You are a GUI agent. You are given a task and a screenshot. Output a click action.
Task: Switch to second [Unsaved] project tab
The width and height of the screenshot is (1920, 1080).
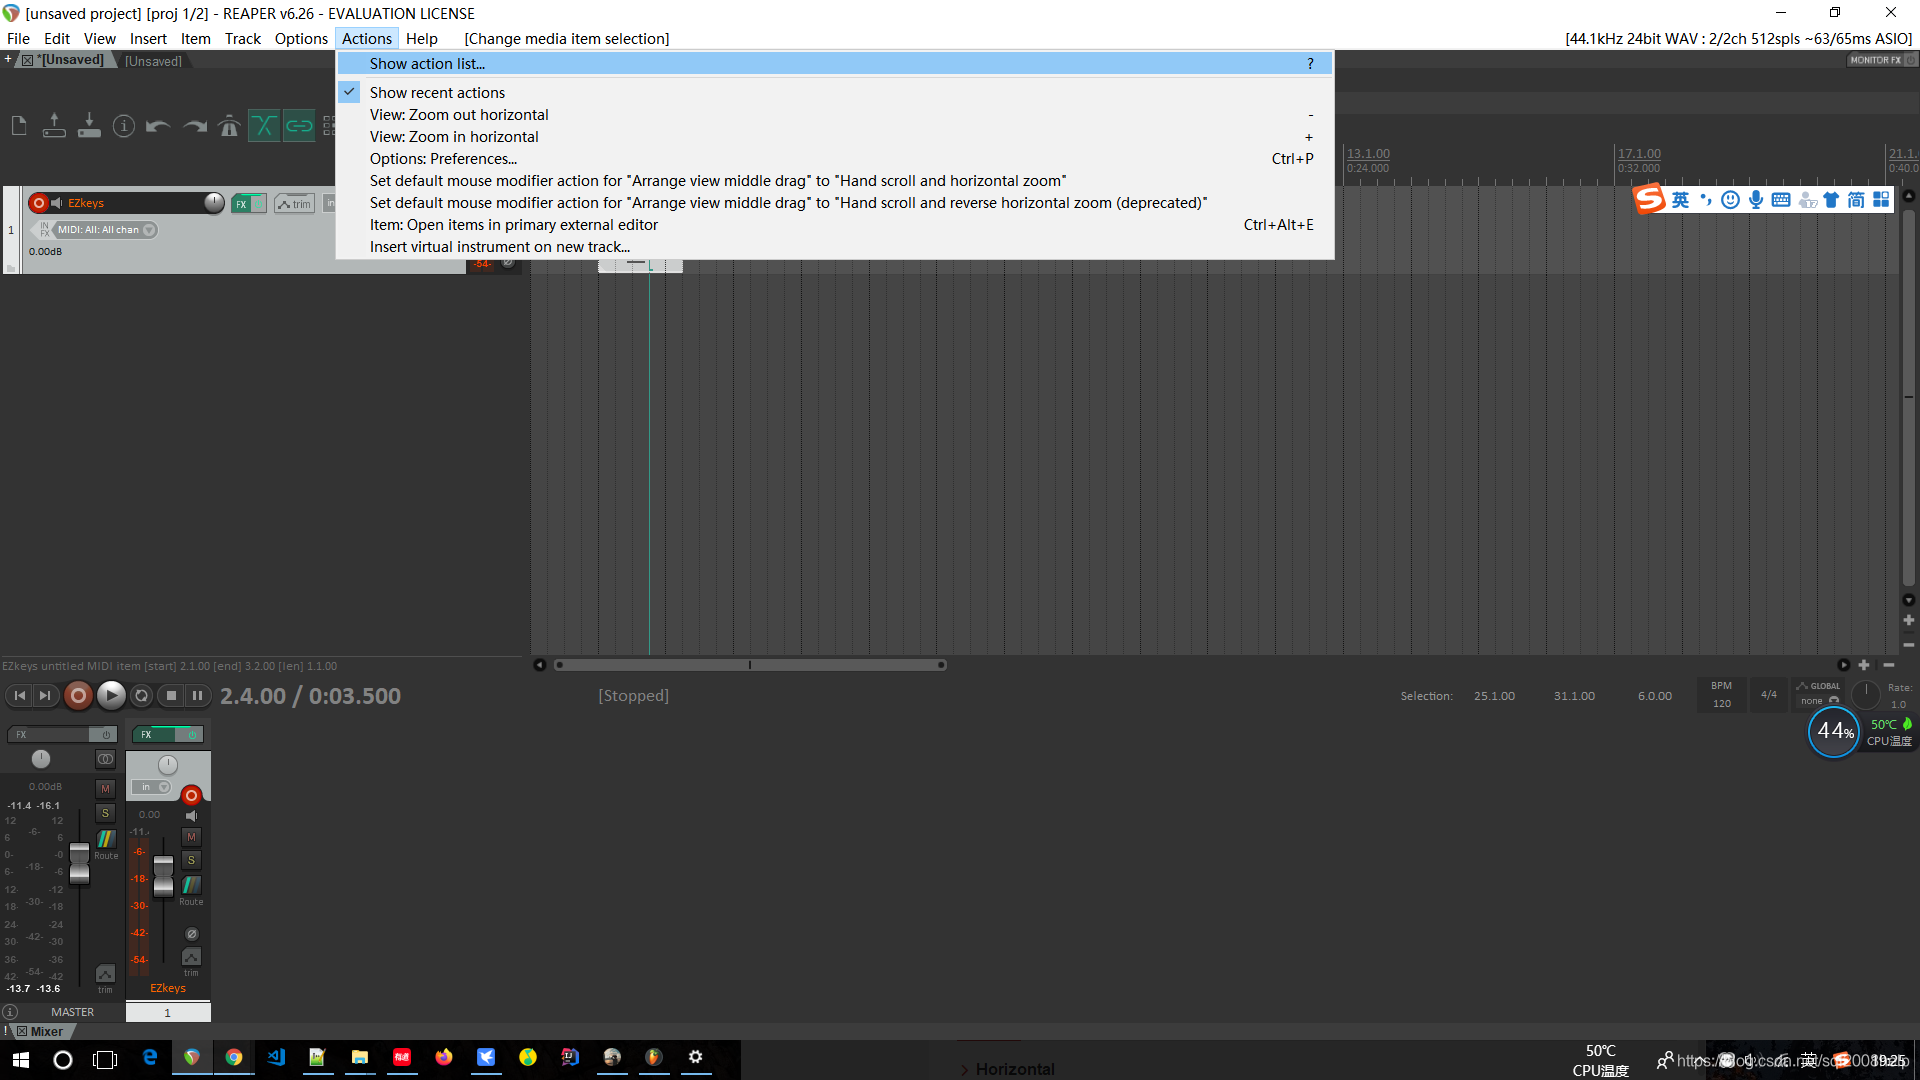(153, 61)
